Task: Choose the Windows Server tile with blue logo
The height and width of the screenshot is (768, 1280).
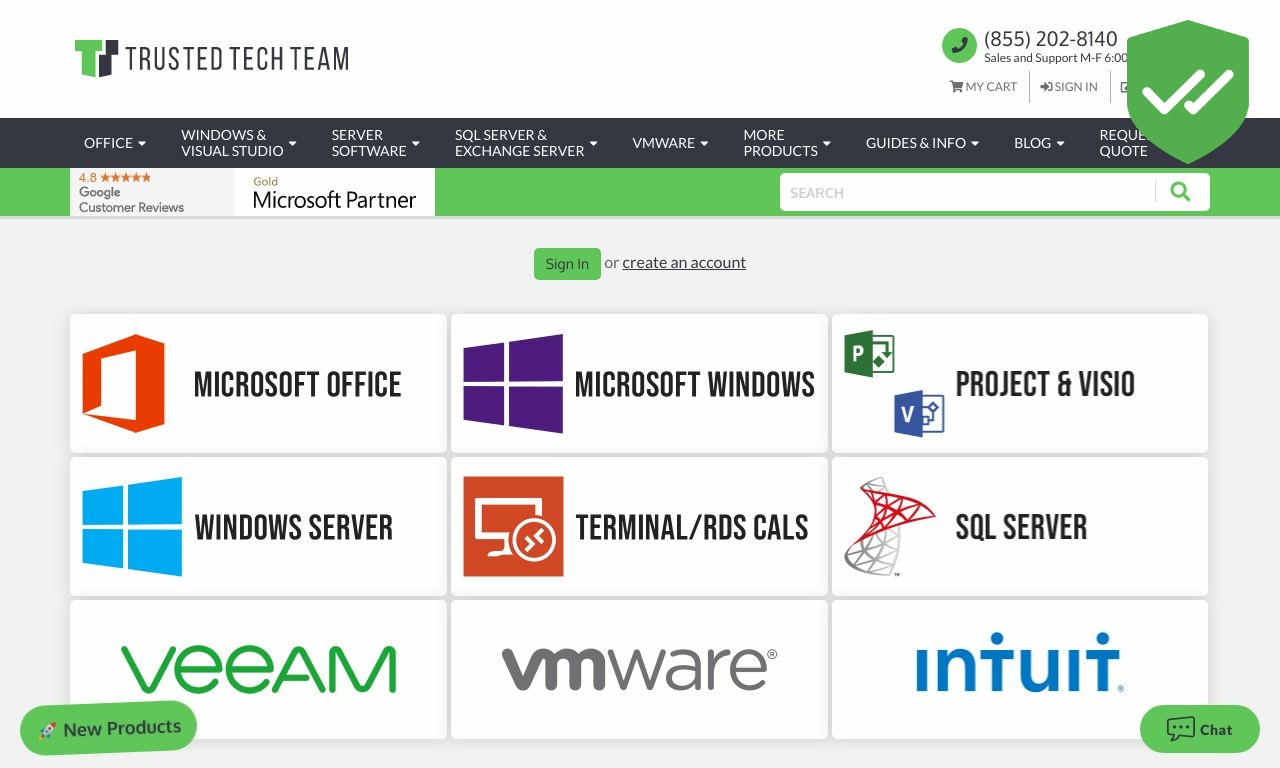Action: tap(258, 526)
